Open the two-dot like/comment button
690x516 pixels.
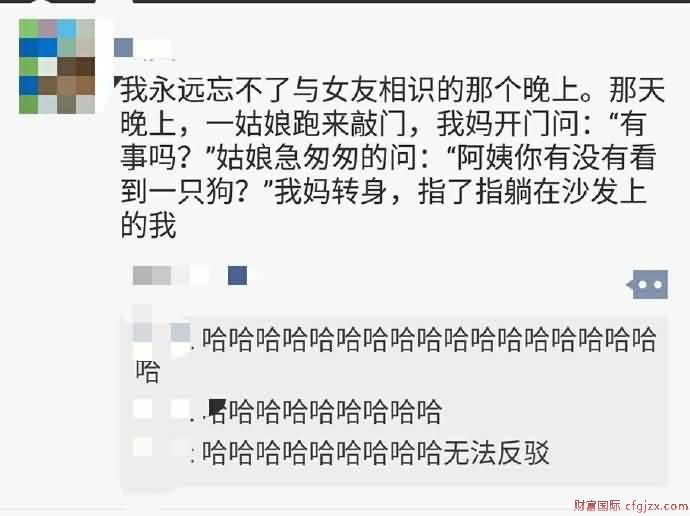click(647, 284)
